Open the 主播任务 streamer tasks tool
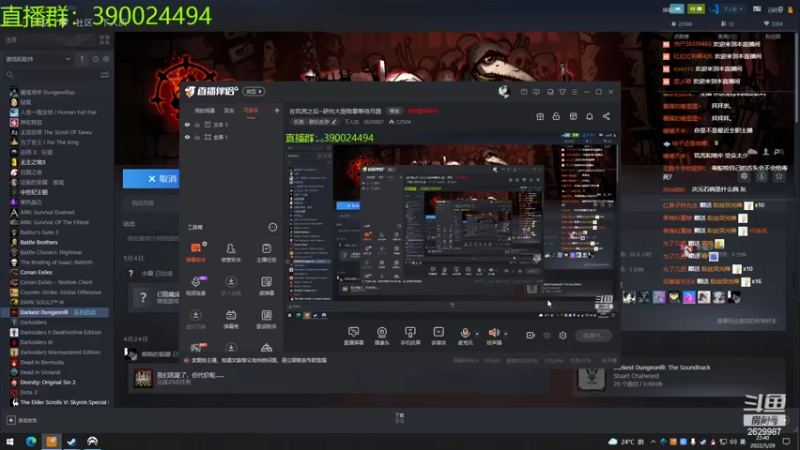Image resolution: width=800 pixels, height=450 pixels. coord(266,252)
